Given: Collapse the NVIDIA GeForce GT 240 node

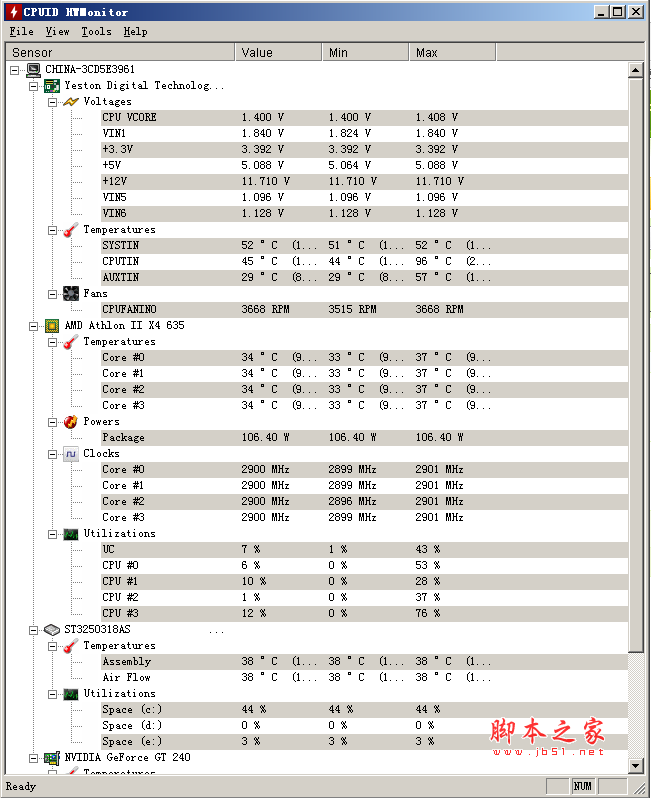Looking at the screenshot, I should tap(34, 758).
